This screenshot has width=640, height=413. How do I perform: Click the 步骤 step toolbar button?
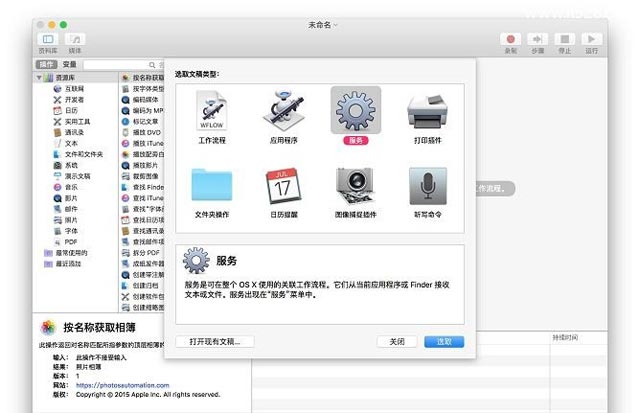tap(538, 39)
